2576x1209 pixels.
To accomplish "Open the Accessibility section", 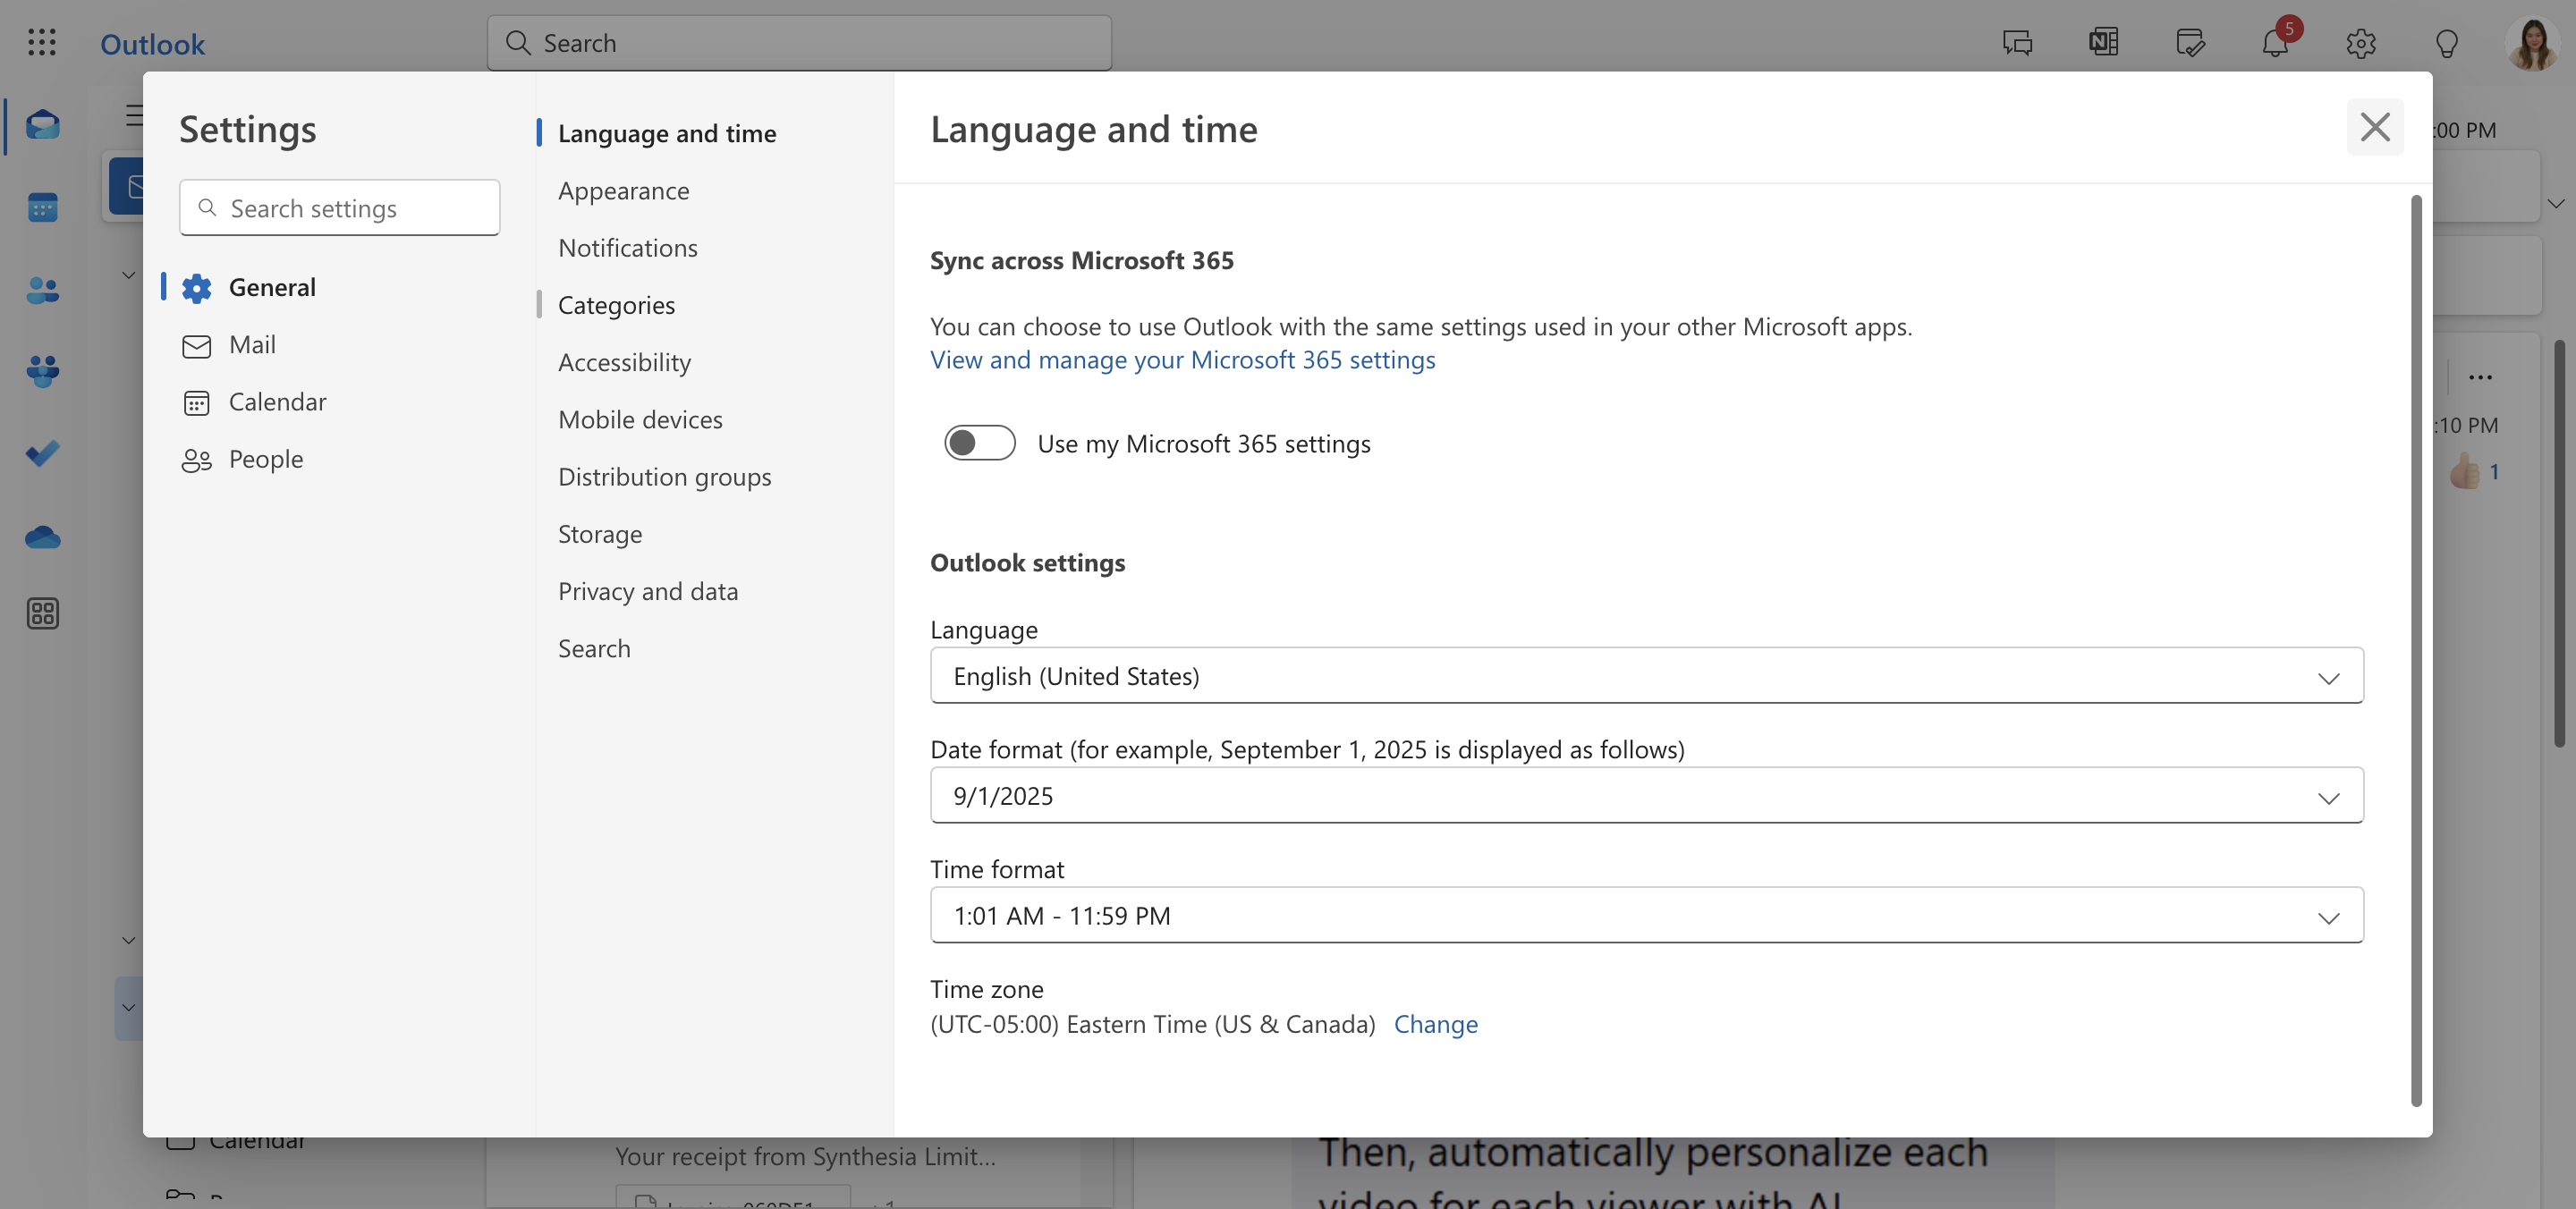I will [x=624, y=362].
